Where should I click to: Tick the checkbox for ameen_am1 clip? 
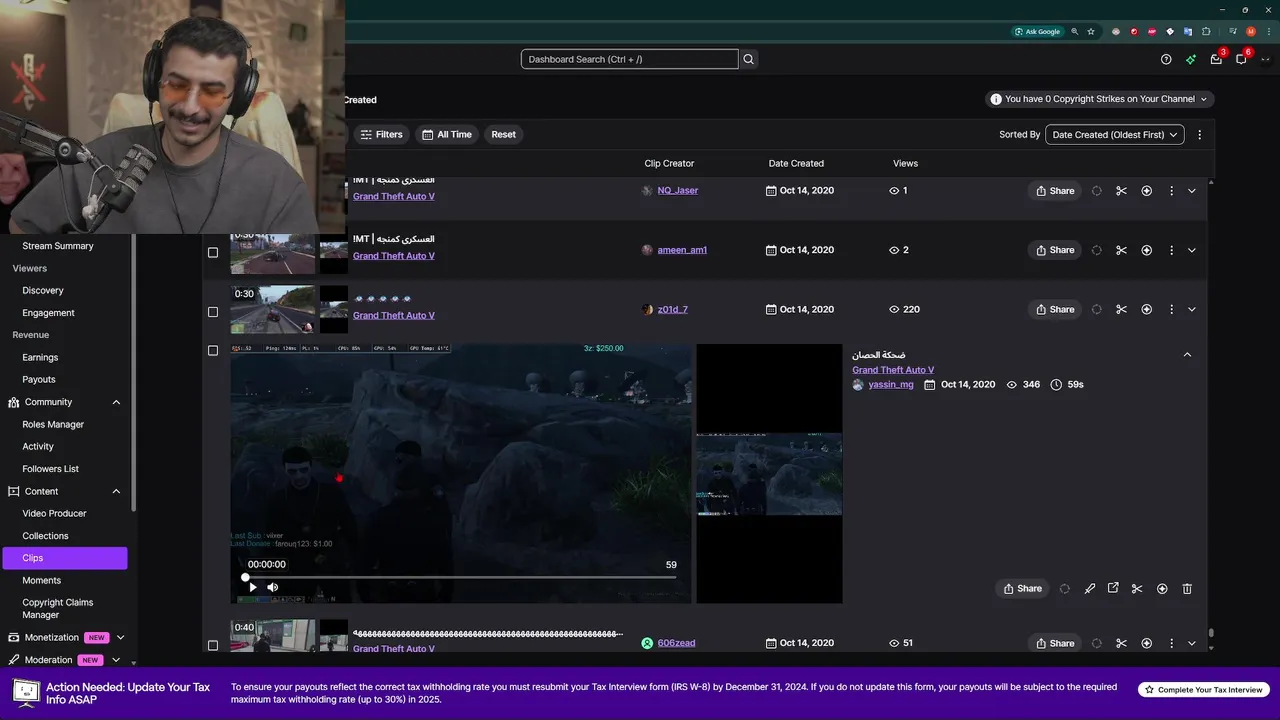pyautogui.click(x=212, y=252)
